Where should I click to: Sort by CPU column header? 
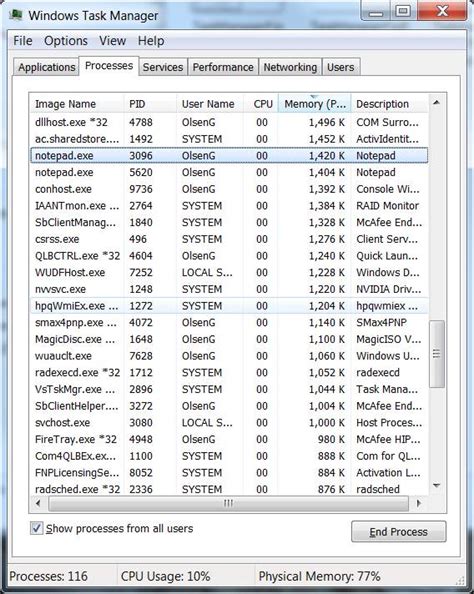(x=261, y=104)
